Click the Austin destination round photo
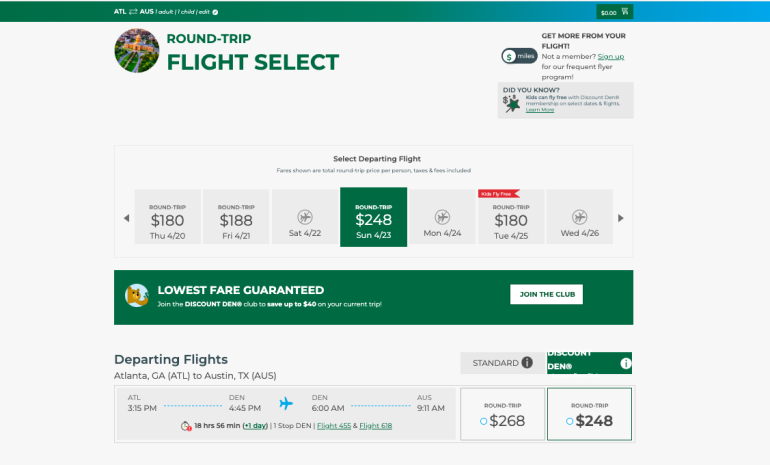 (x=137, y=51)
